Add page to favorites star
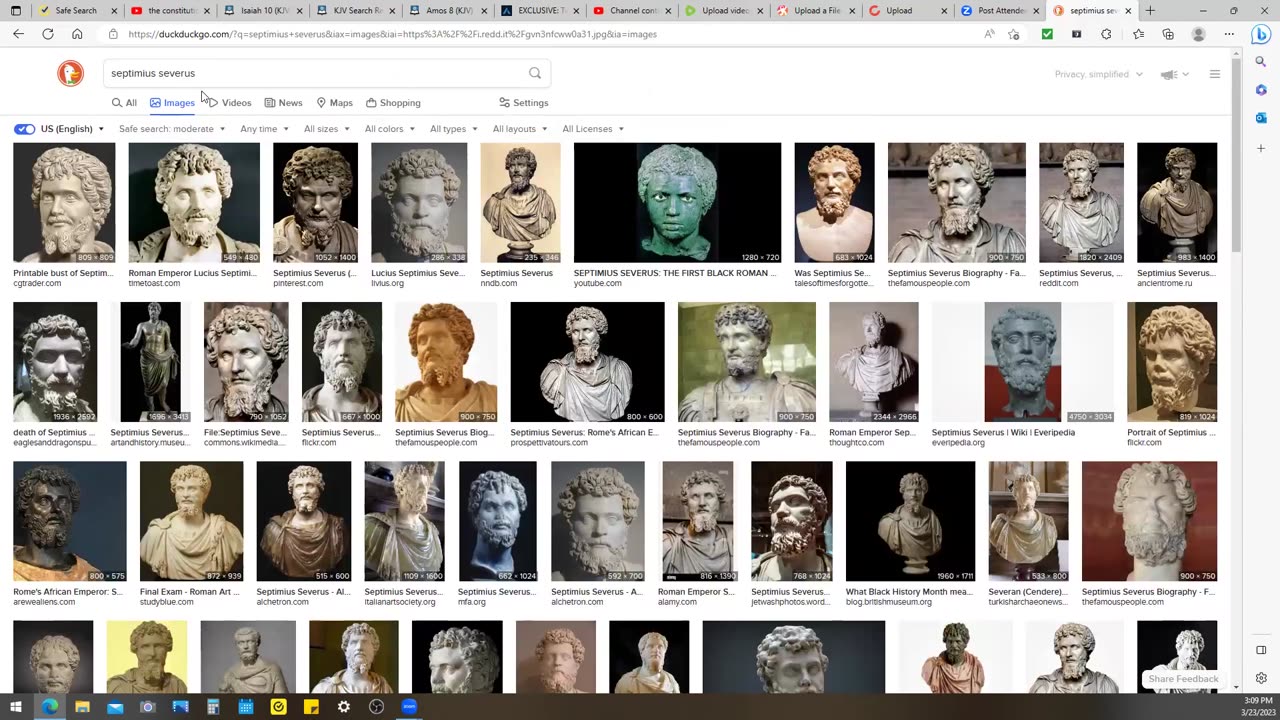This screenshot has width=1280, height=720. pos(1014,34)
